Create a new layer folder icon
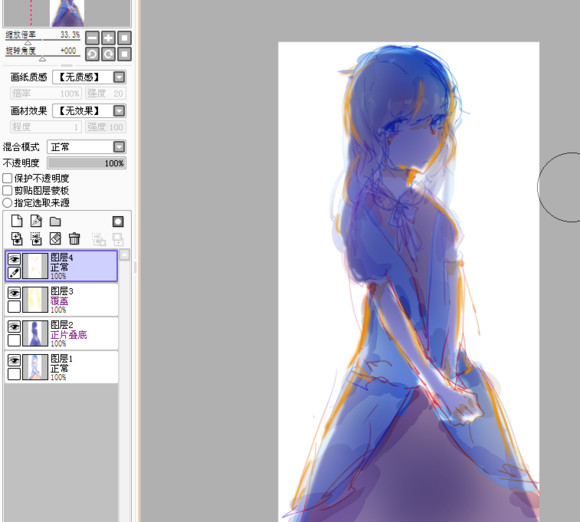The width and height of the screenshot is (580, 522). [x=55, y=222]
